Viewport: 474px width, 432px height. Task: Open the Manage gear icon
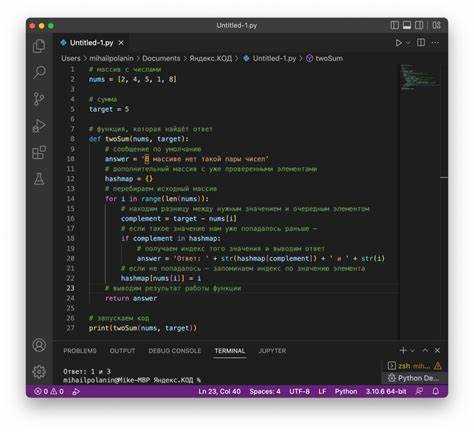pyautogui.click(x=39, y=371)
